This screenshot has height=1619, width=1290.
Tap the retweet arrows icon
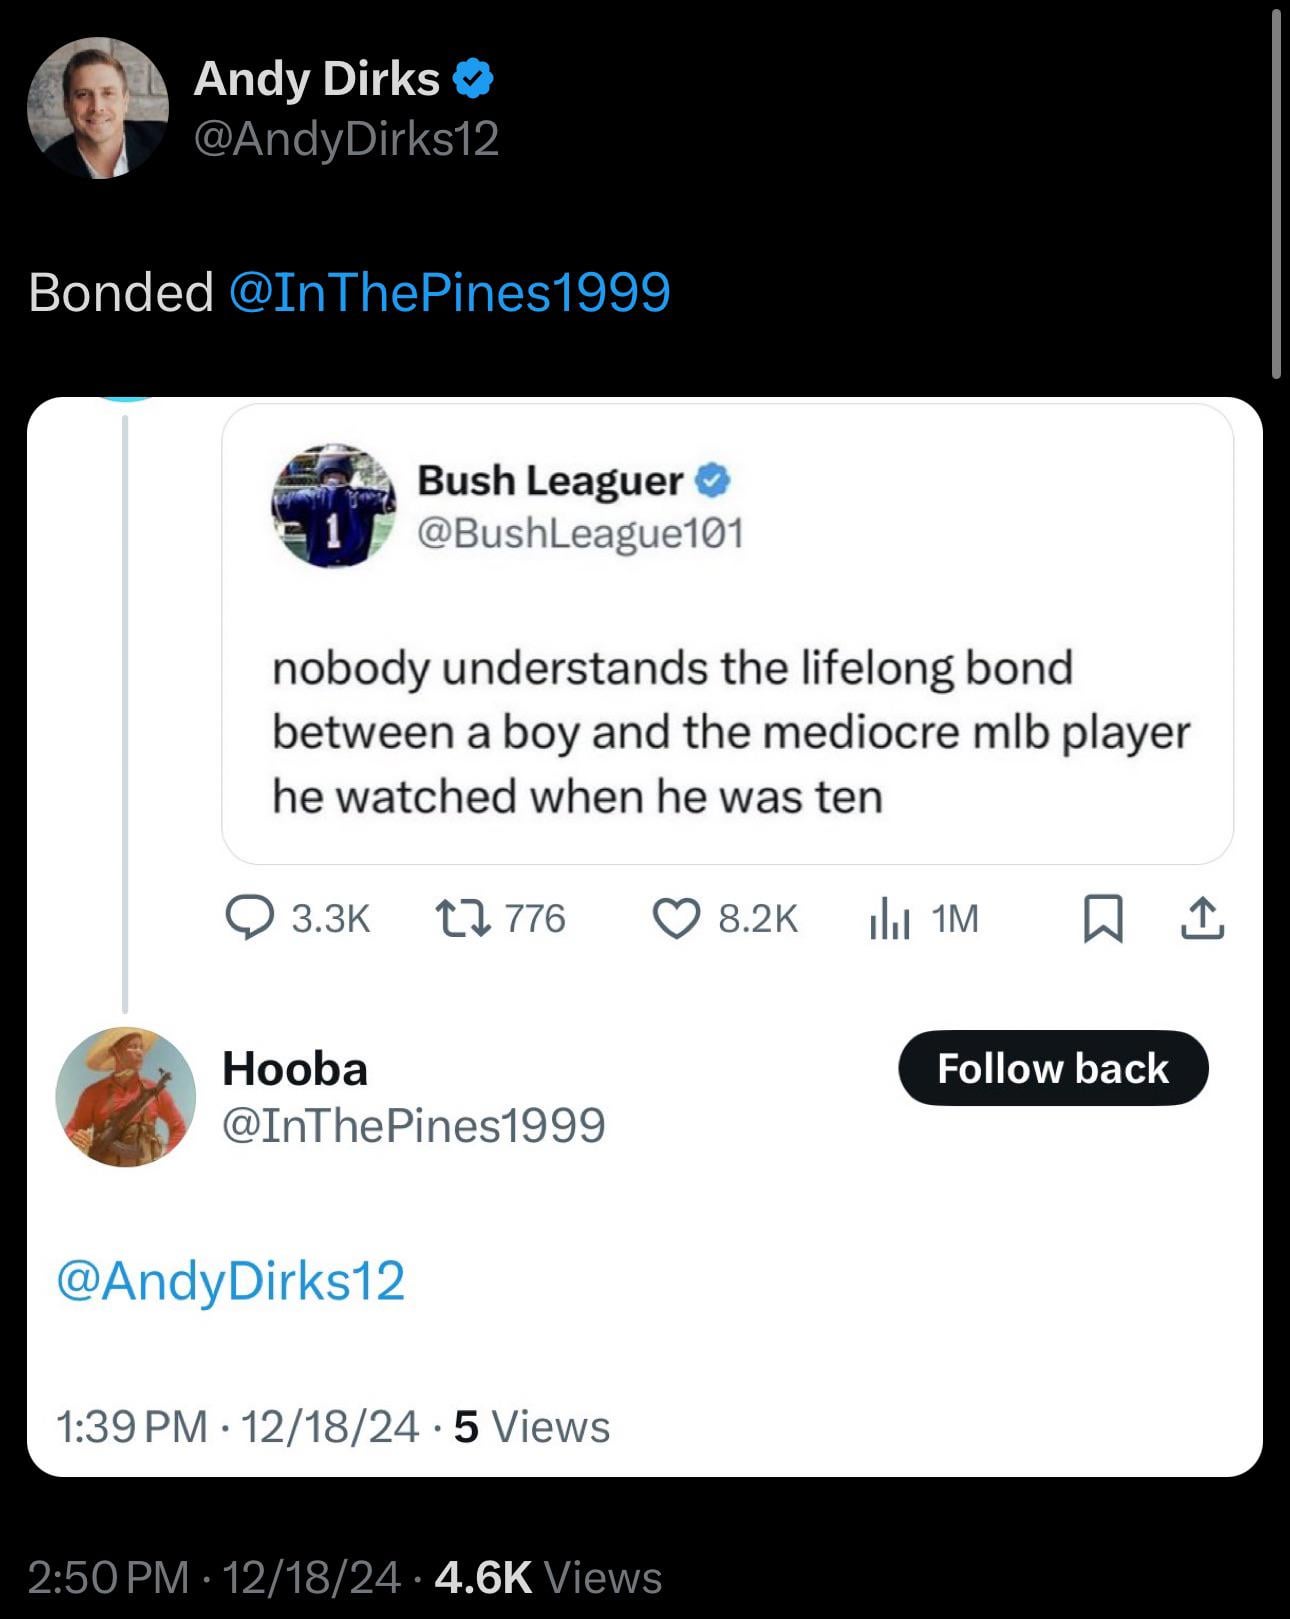[x=463, y=918]
